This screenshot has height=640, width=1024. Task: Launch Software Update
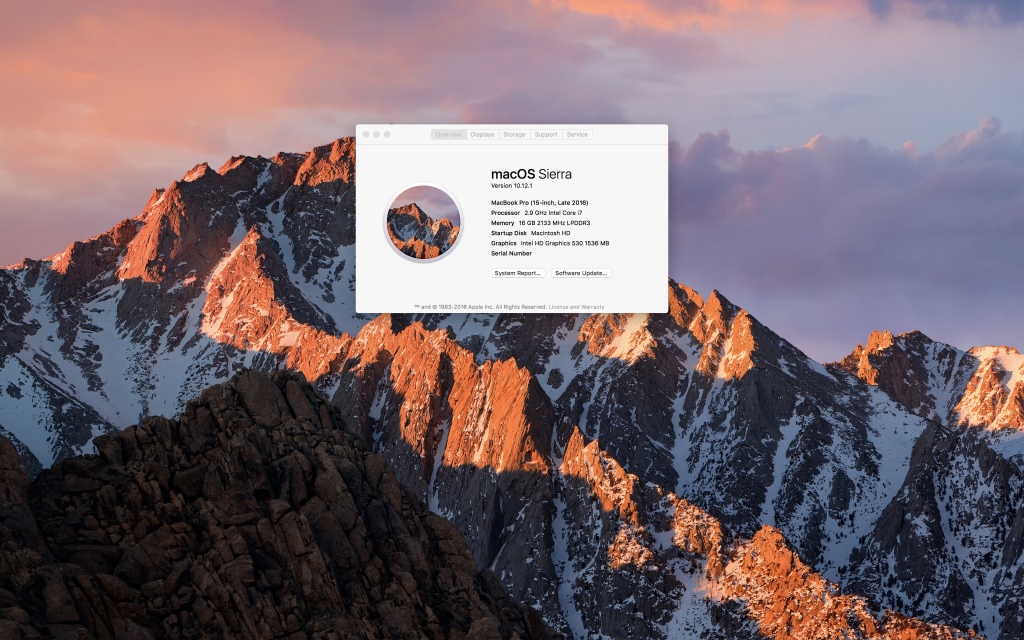coord(581,273)
